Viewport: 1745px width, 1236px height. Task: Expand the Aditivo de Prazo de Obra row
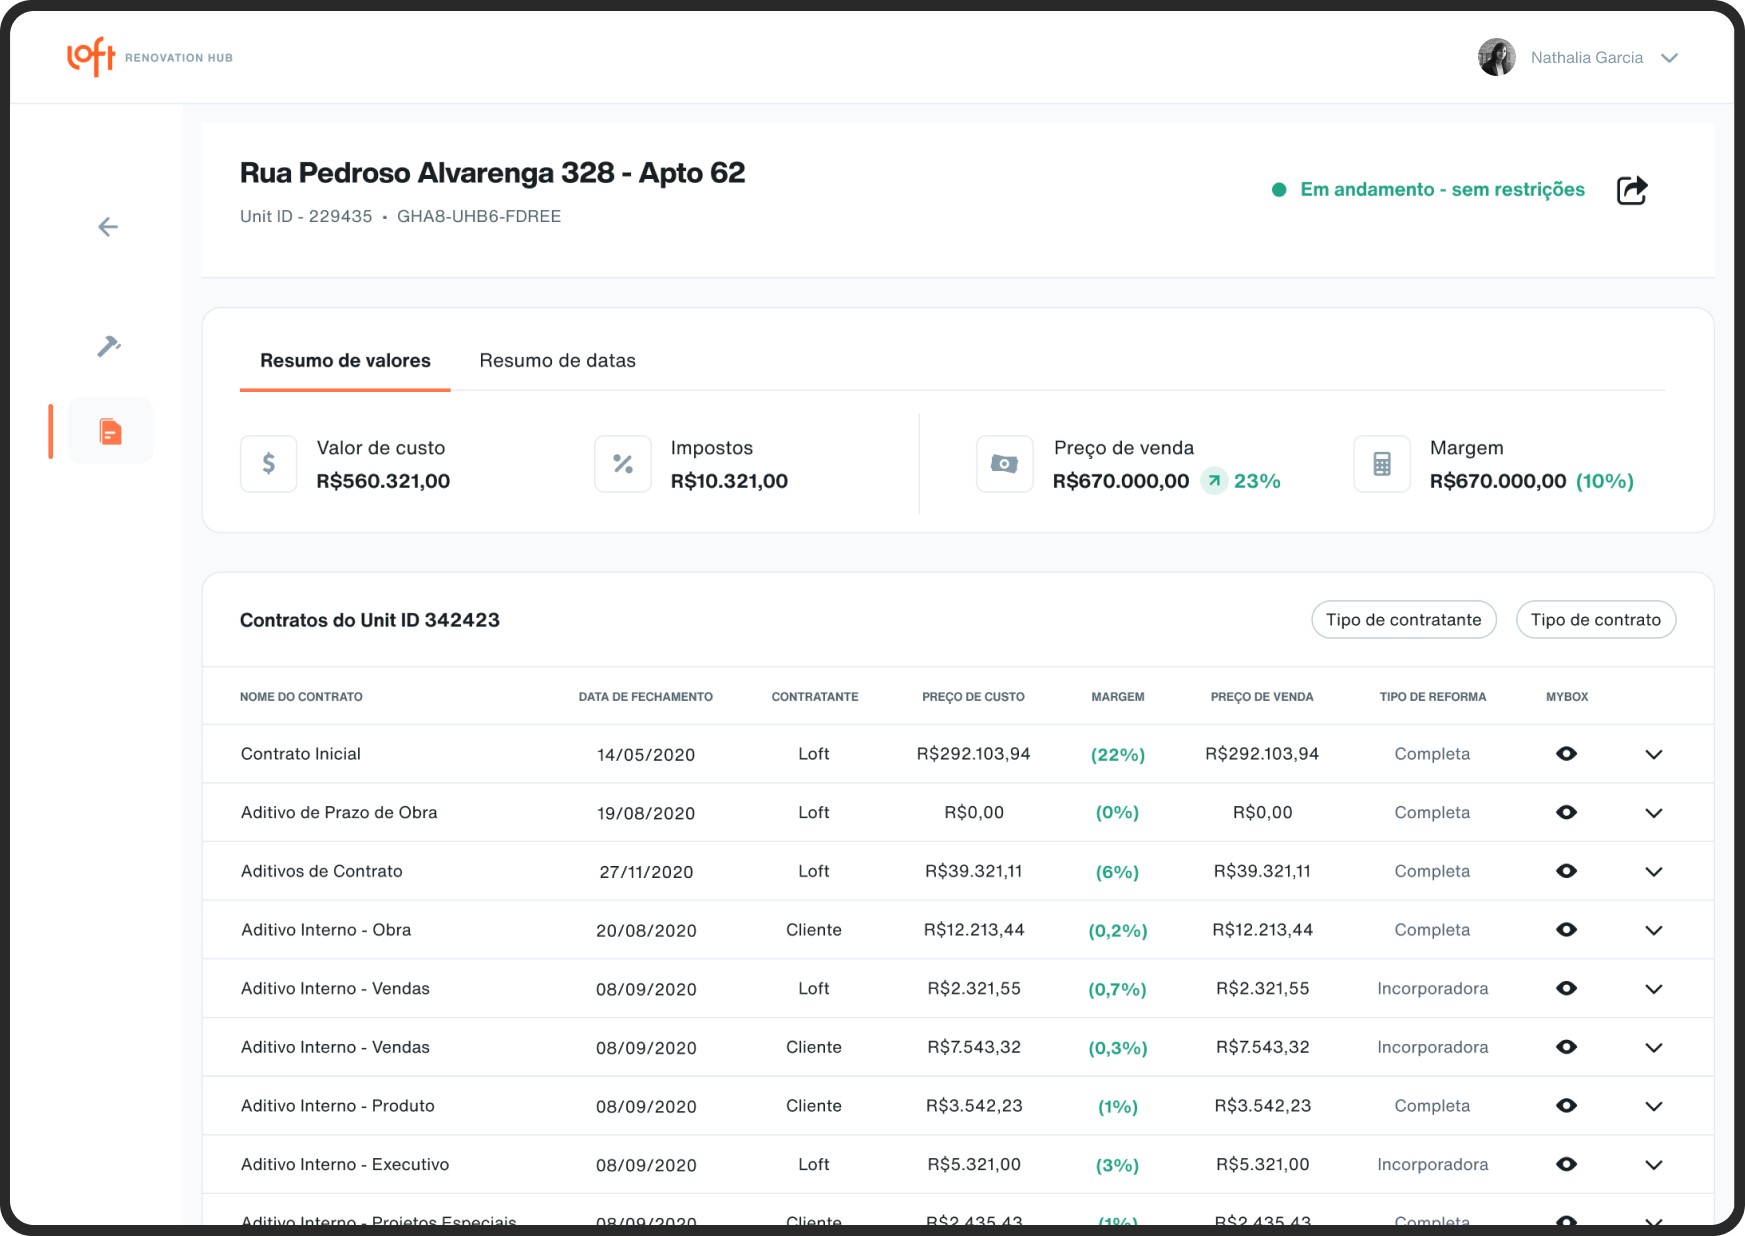click(x=1654, y=813)
